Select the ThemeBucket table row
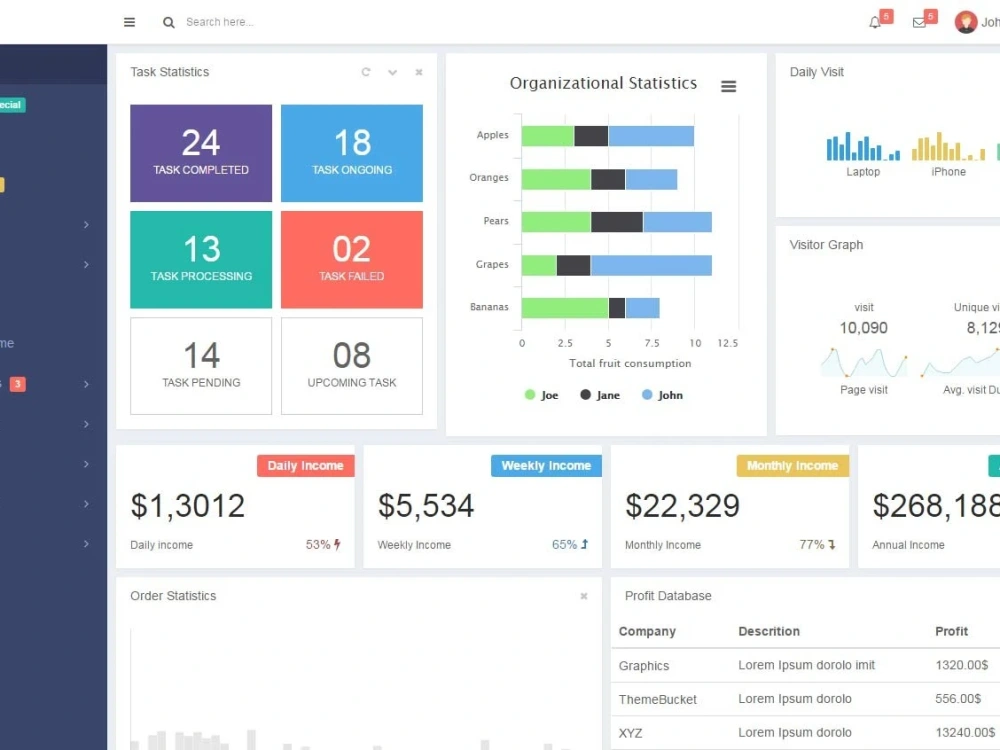The image size is (1000, 750). point(805,700)
